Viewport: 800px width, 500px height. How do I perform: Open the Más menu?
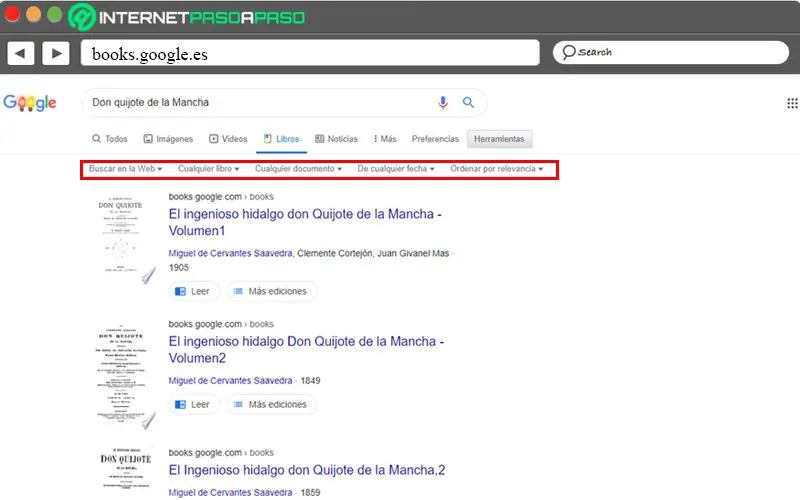(x=385, y=139)
